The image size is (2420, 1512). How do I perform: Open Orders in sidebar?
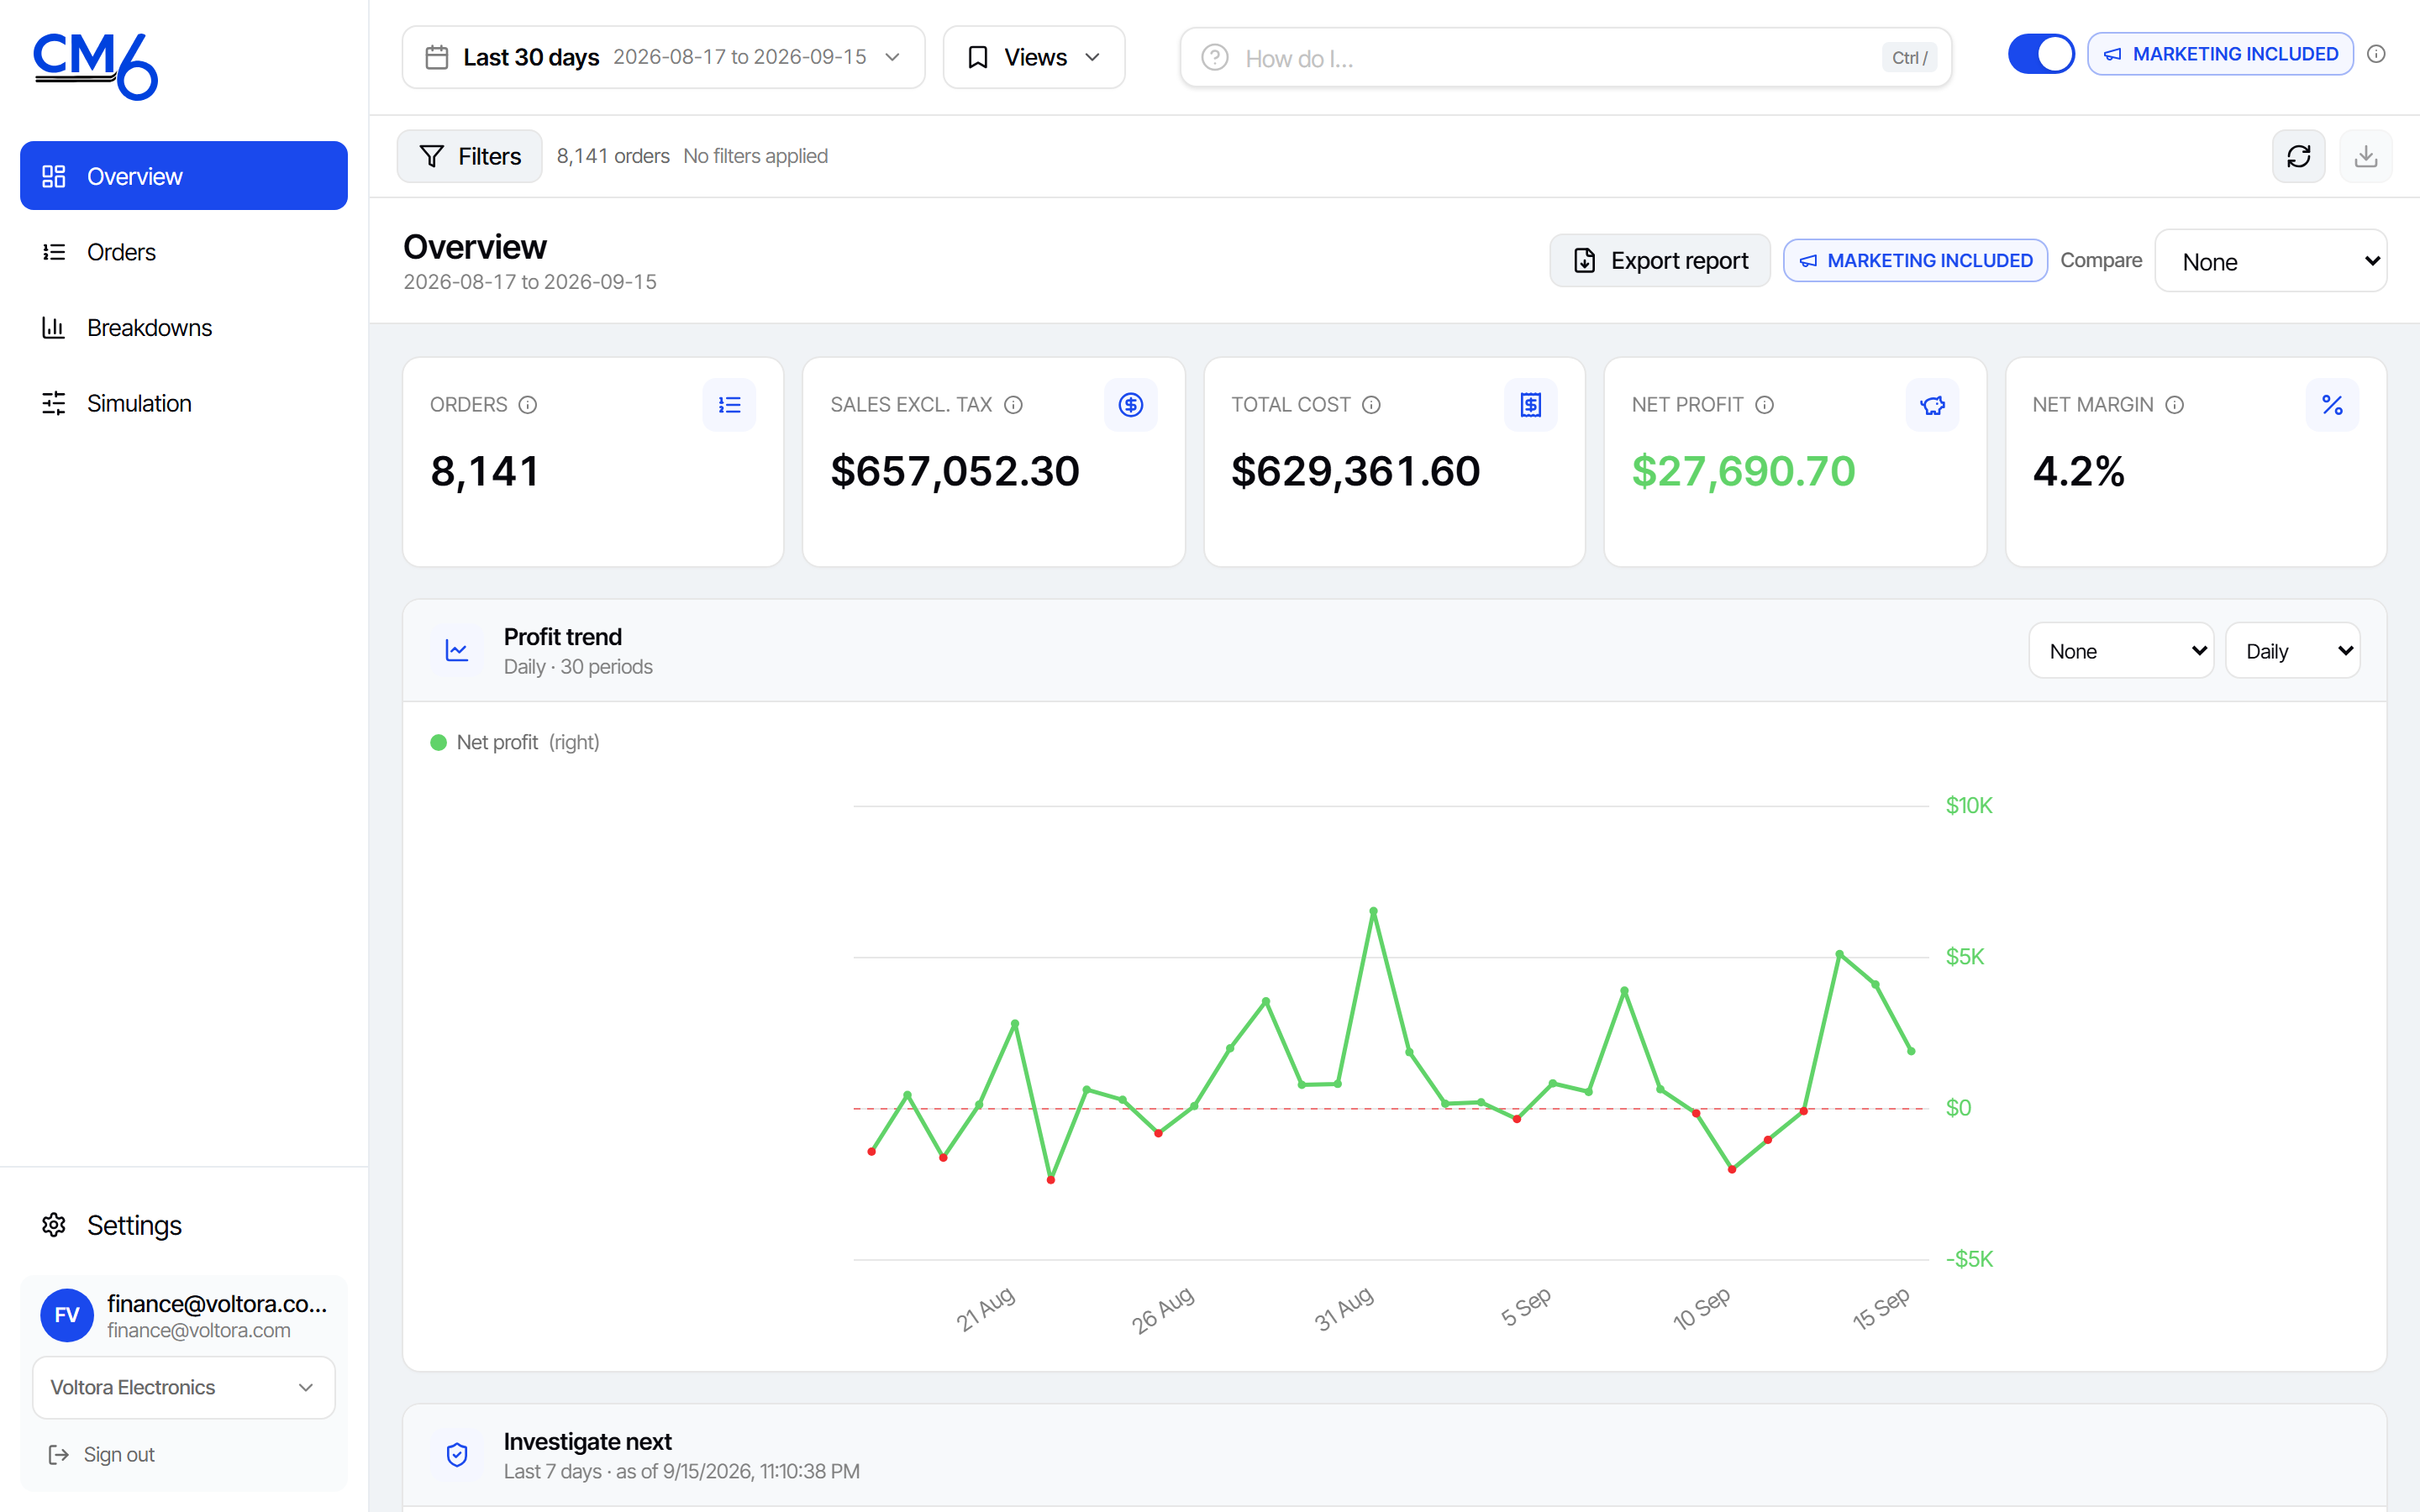pyautogui.click(x=184, y=252)
